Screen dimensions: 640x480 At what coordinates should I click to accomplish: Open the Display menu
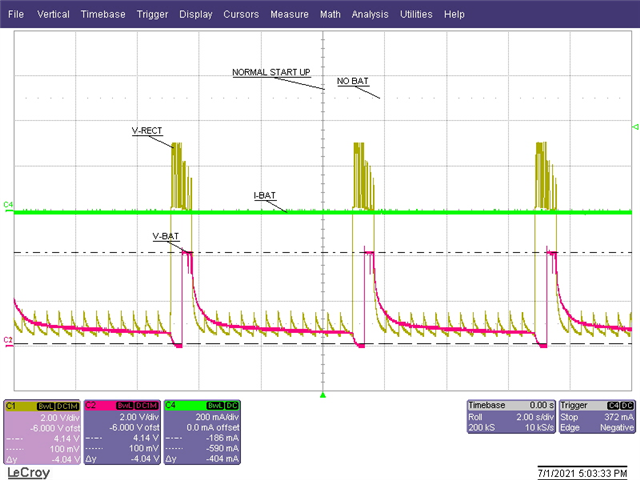[196, 14]
